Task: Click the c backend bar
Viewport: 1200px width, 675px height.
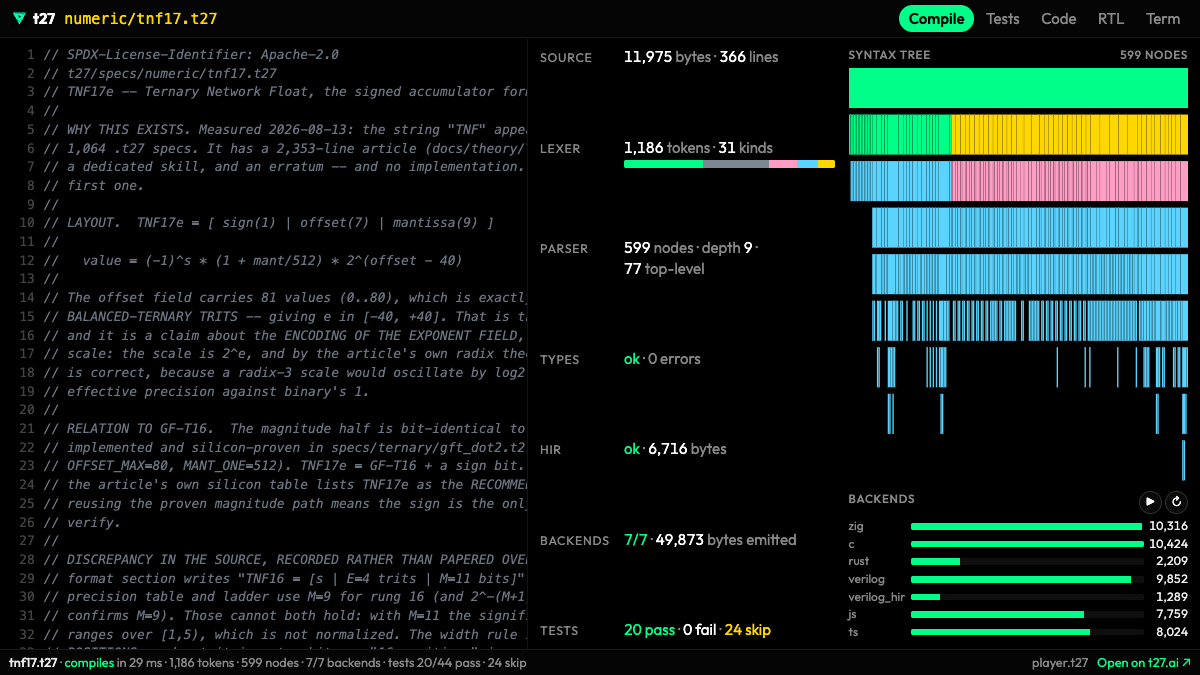Action: 1026,544
